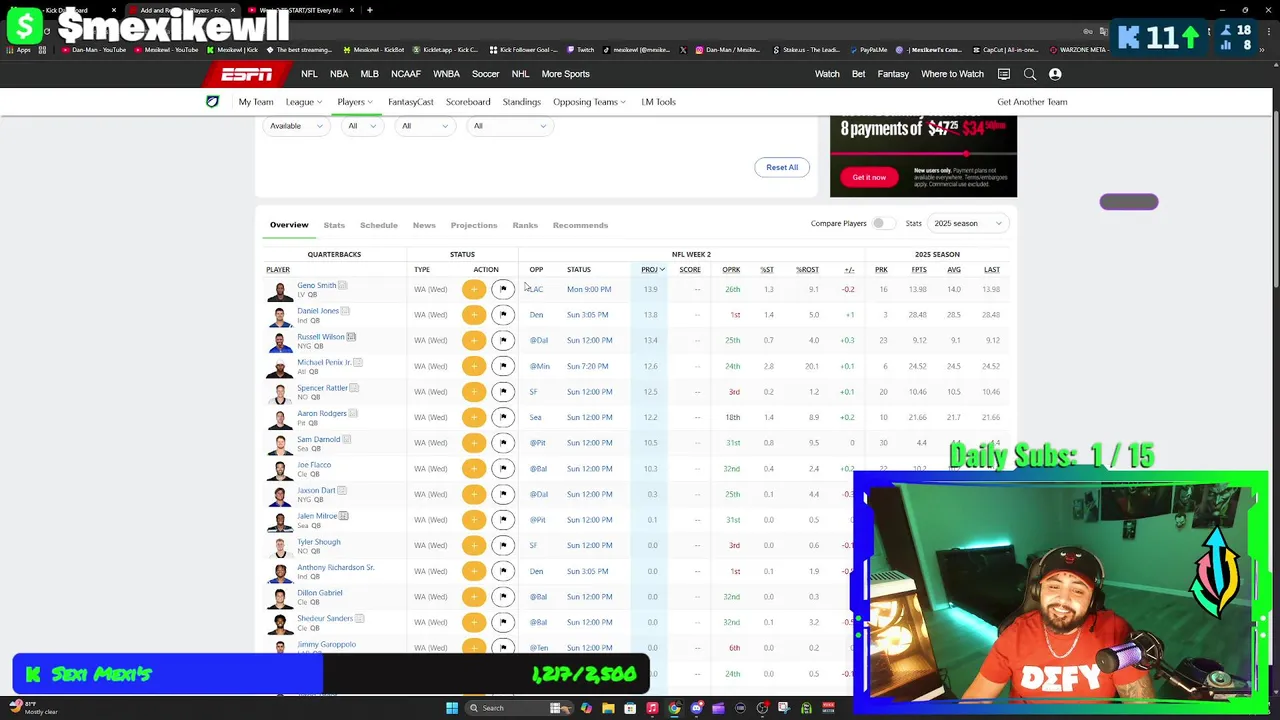
Task: Open Google Chrome from the taskbar
Action: coord(674,708)
